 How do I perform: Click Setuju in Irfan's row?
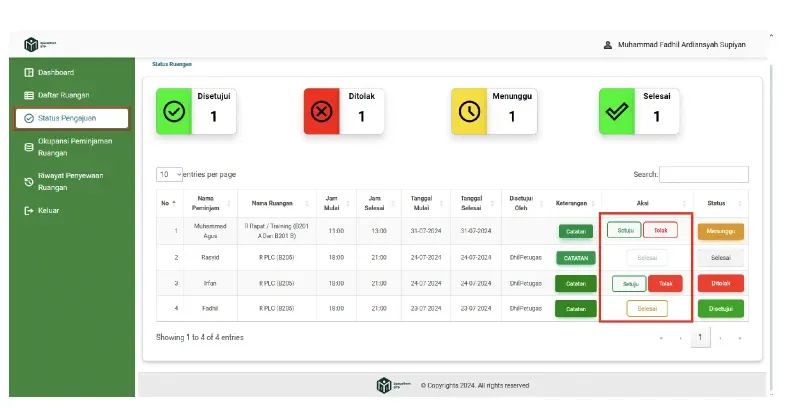pos(629,284)
